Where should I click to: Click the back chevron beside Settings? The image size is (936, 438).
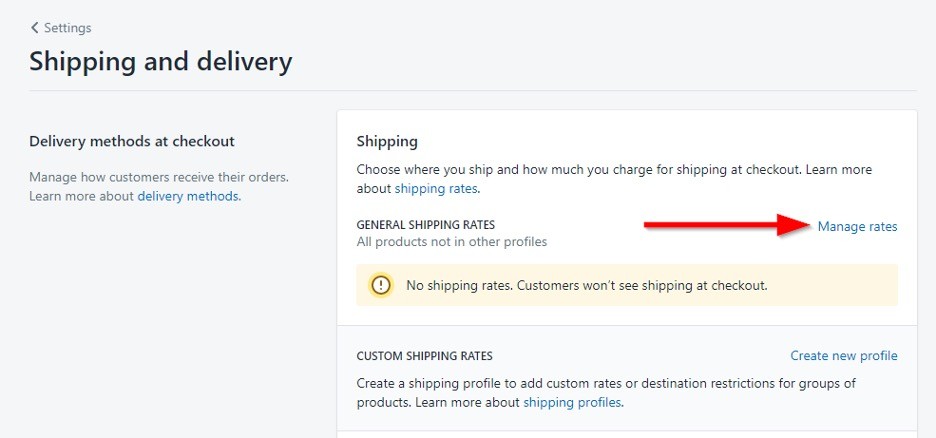(x=35, y=28)
